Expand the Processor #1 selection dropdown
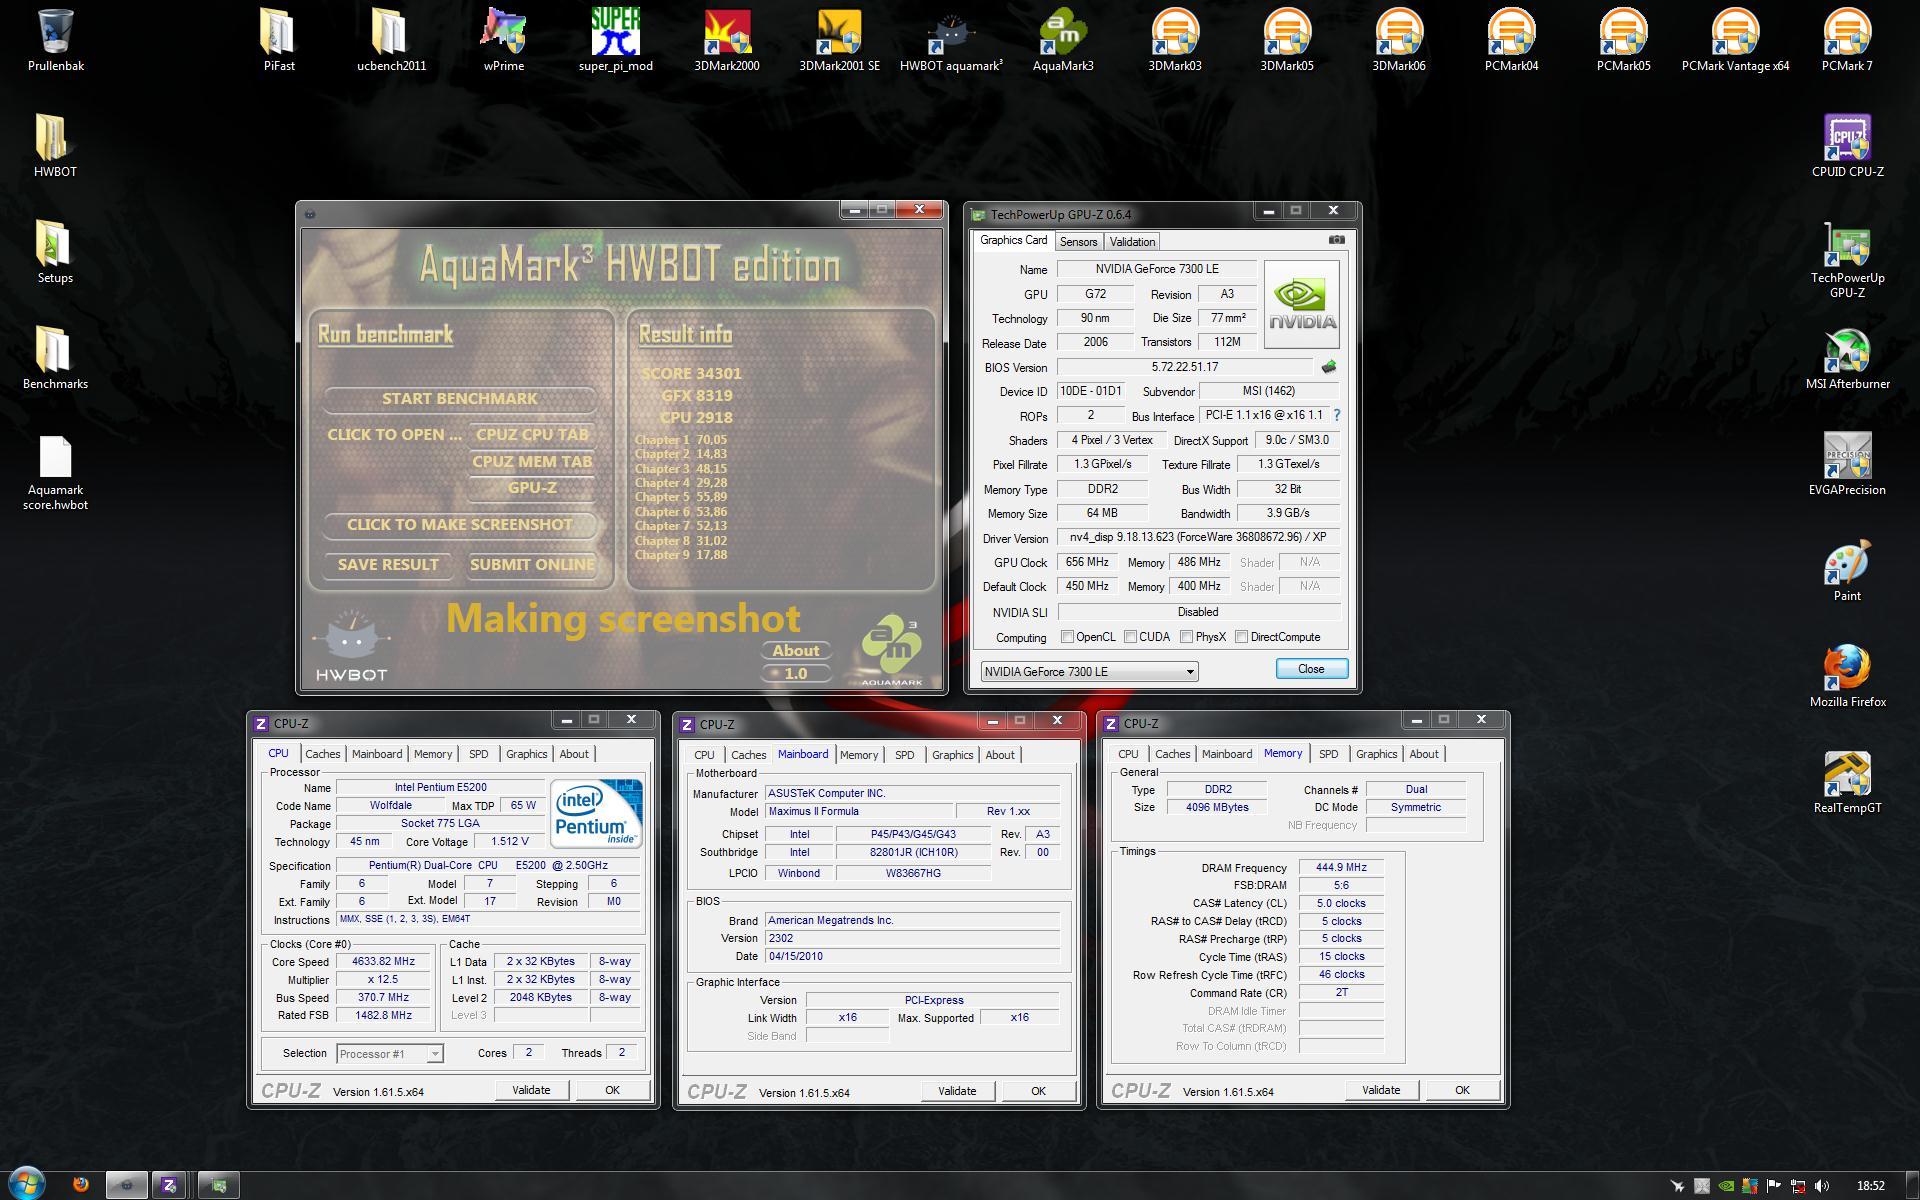Viewport: 1920px width, 1200px height. coord(435,1054)
